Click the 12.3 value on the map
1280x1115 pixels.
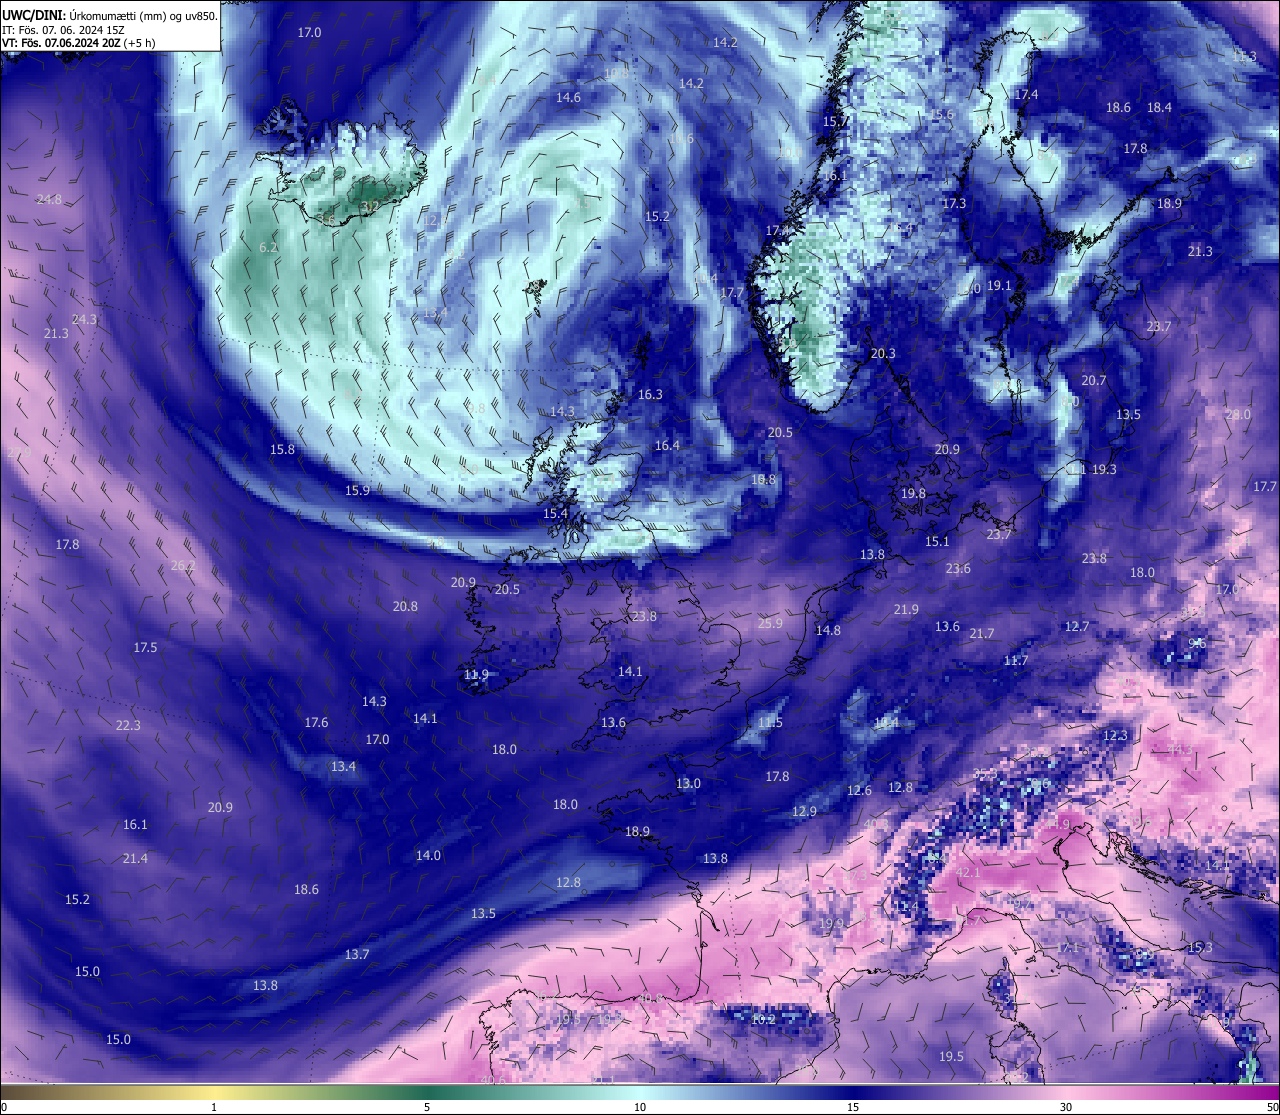click(1115, 736)
